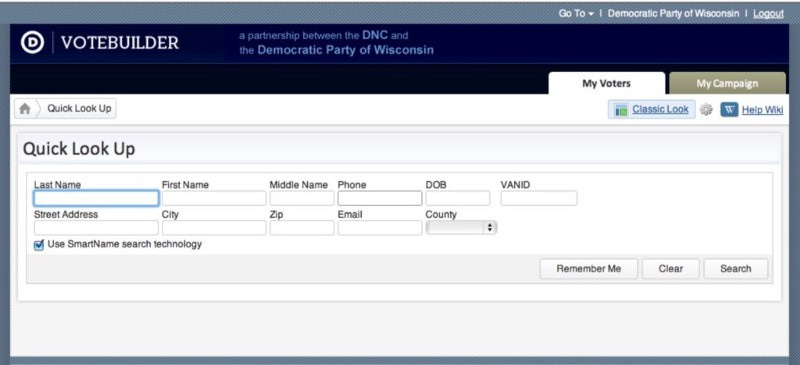
Task: Focus the Email input field
Action: pos(380,228)
